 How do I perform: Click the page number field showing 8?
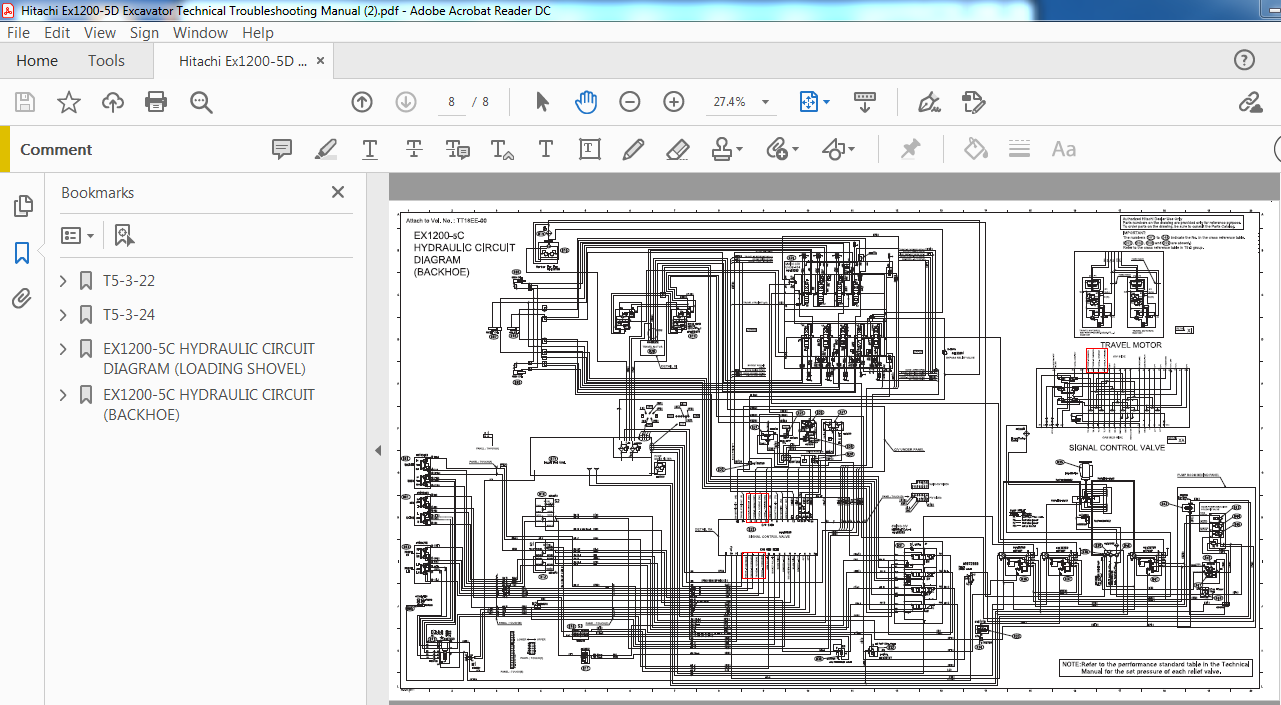click(452, 102)
